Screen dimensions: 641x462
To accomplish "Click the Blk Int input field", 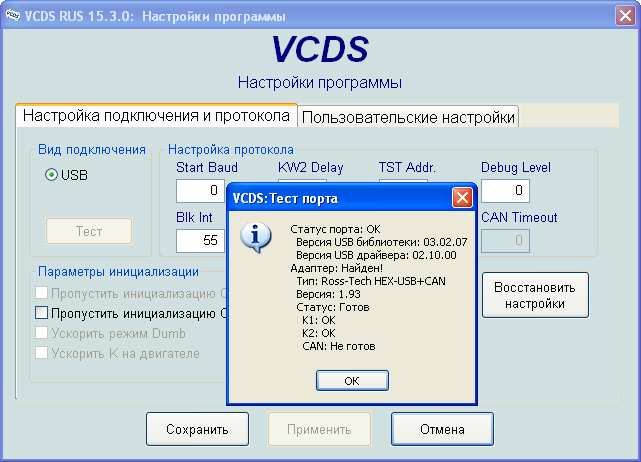I will click(x=200, y=240).
